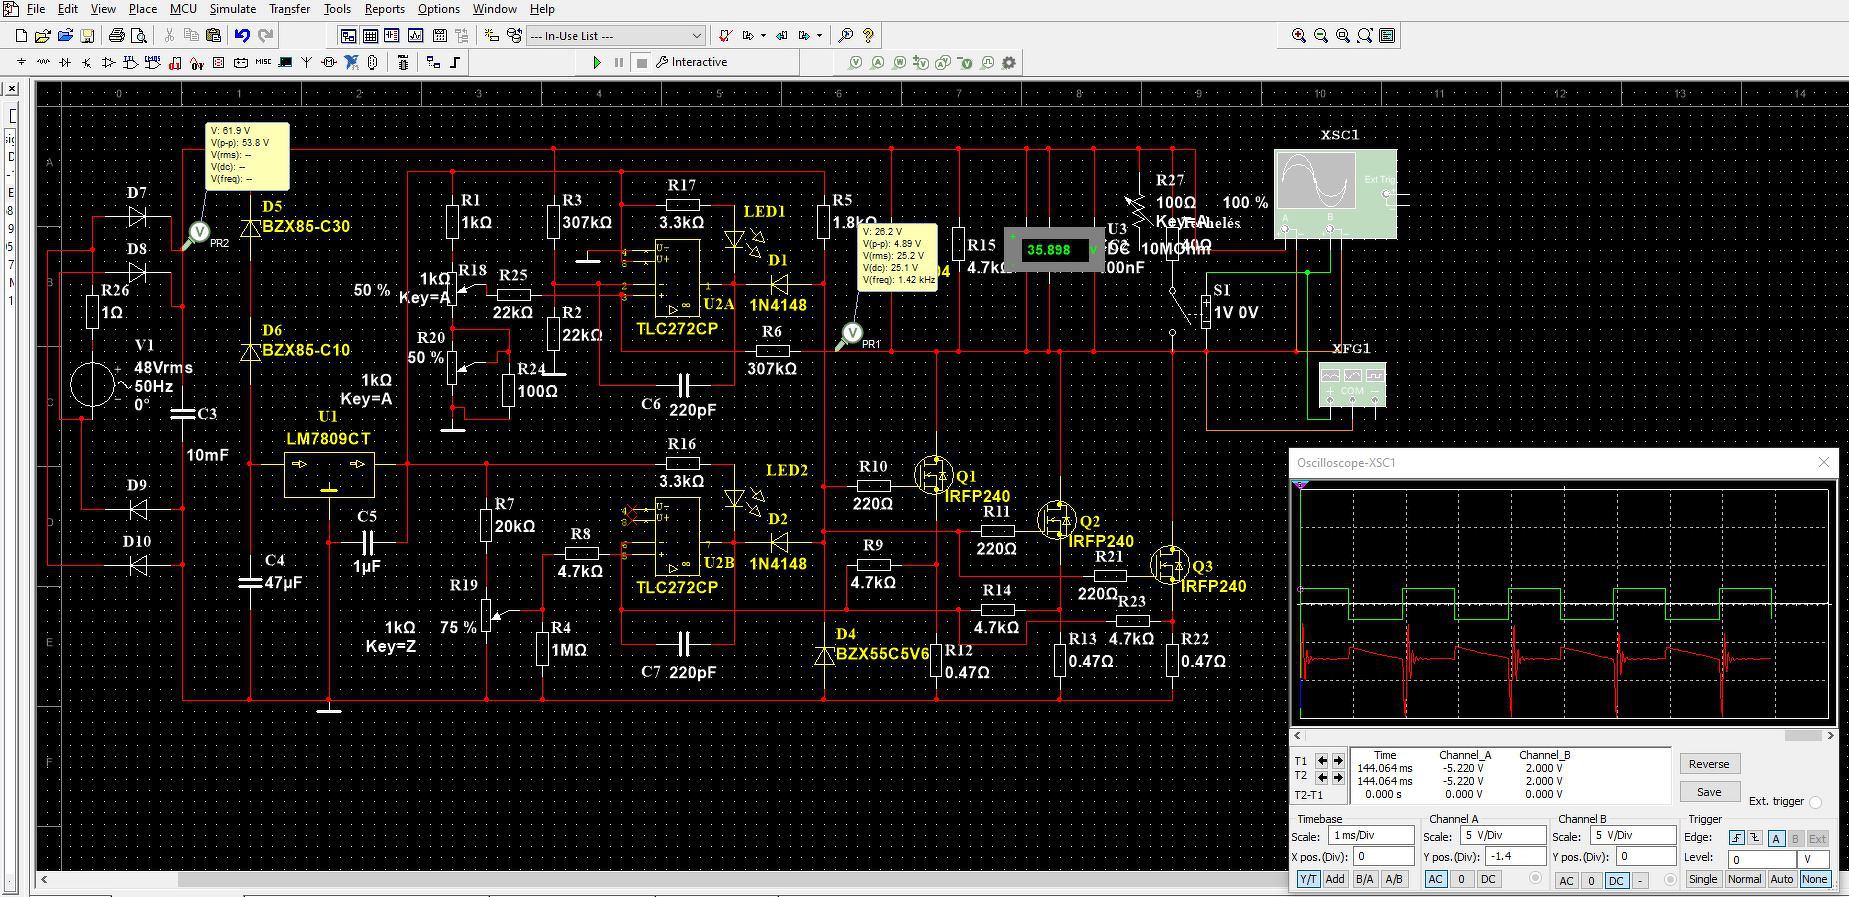Click the Undo arrow in the toolbar

point(242,36)
